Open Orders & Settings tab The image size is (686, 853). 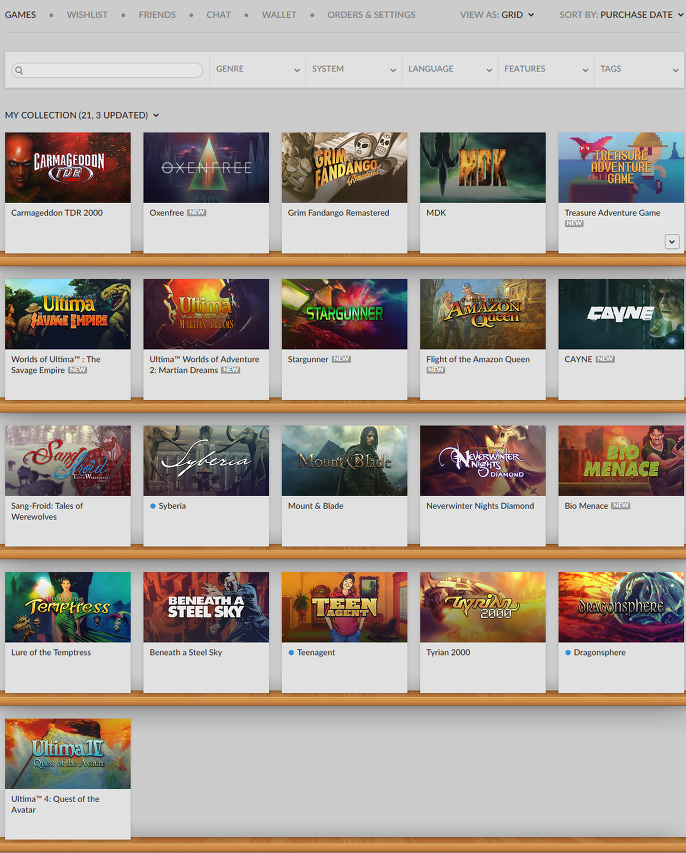tap(371, 15)
